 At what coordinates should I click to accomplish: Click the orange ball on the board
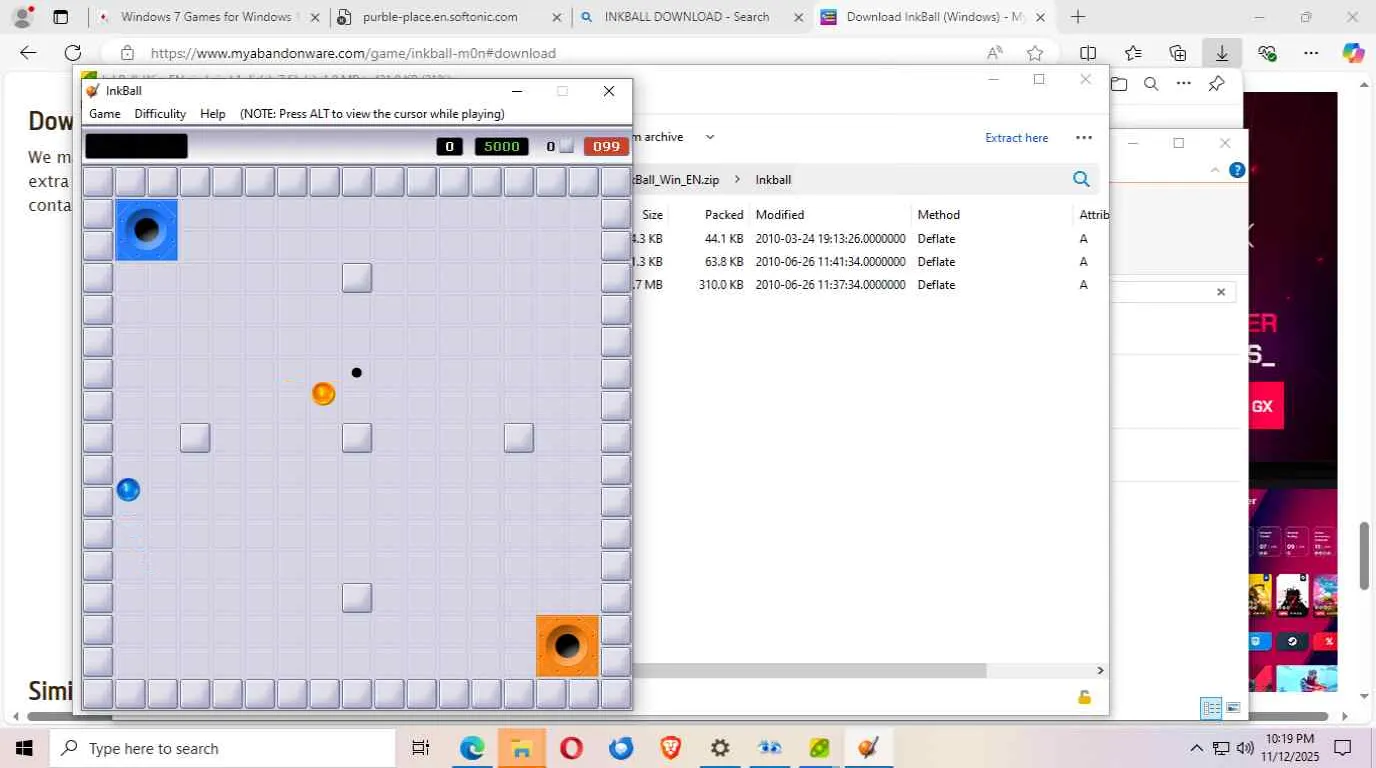point(323,394)
